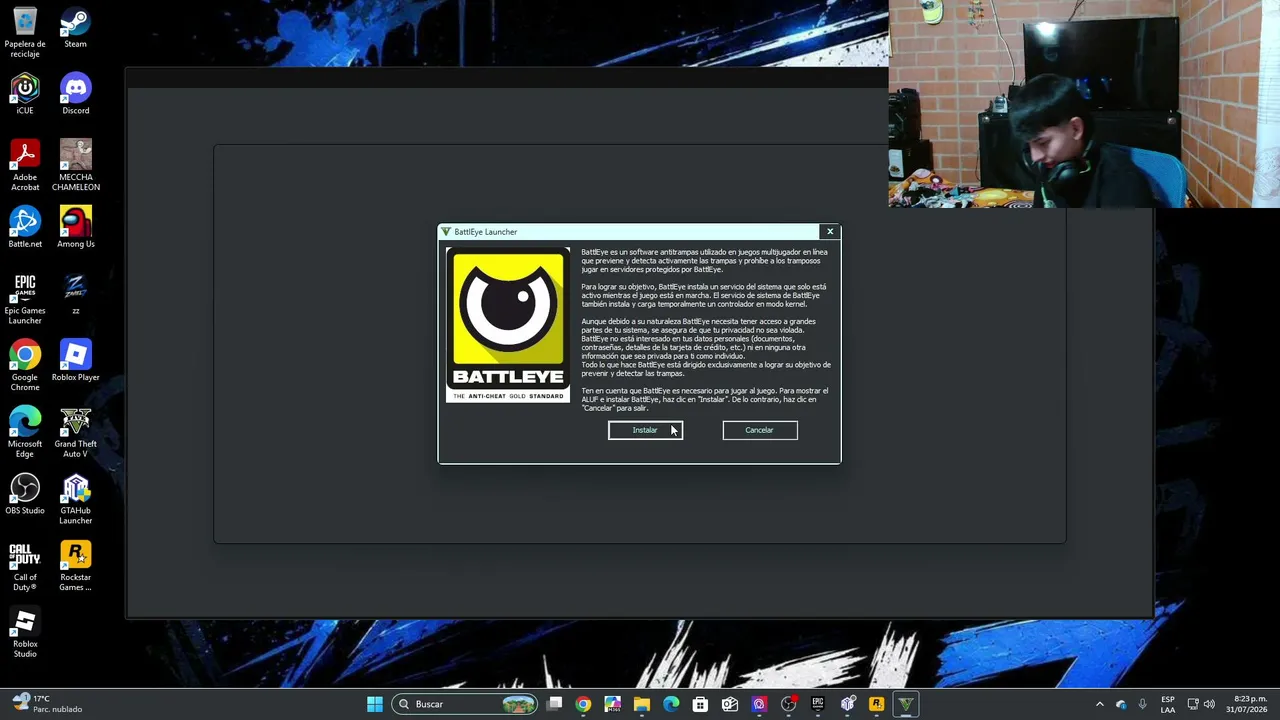Open Epic Games from the taskbar

click(818, 704)
